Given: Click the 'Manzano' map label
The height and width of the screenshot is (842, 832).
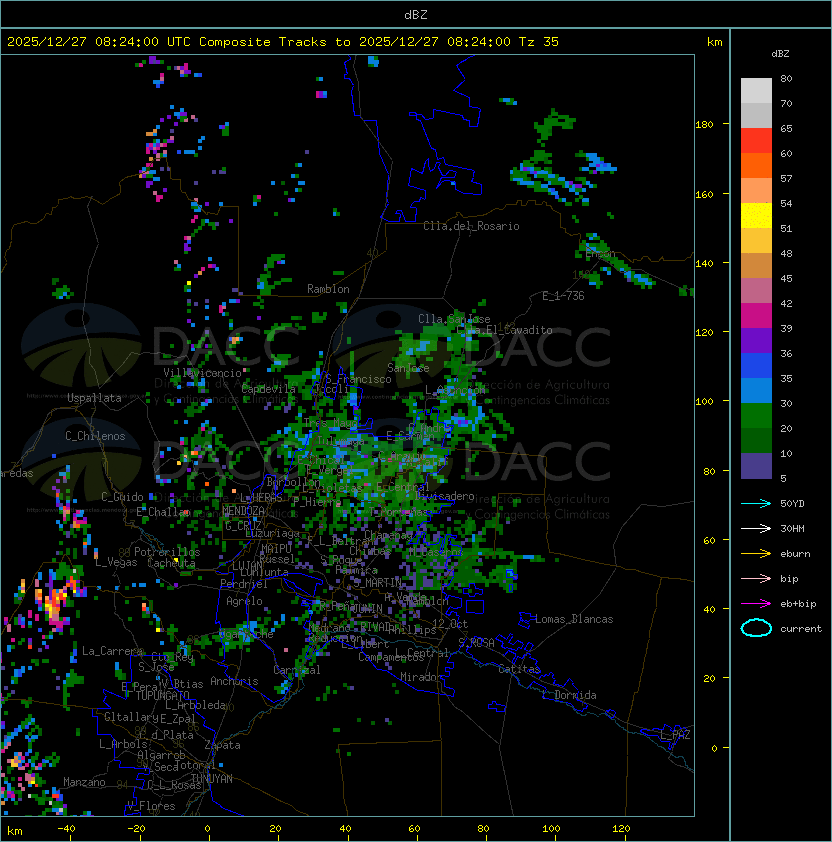Looking at the screenshot, I should pyautogui.click(x=84, y=782).
